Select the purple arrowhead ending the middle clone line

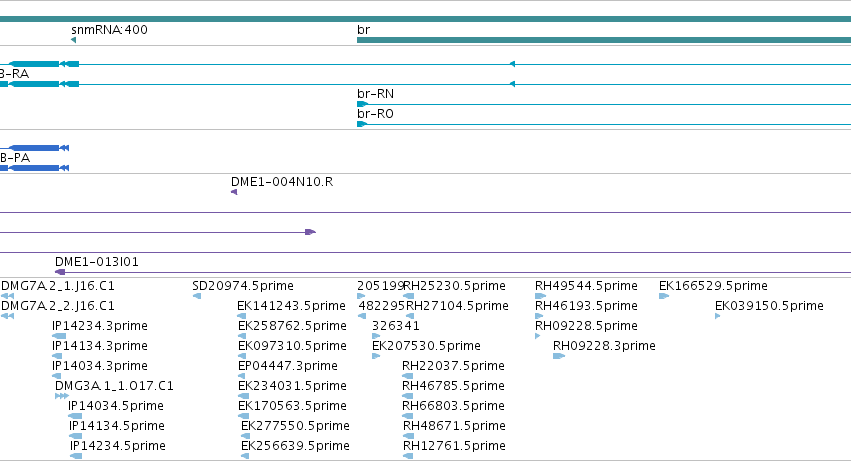310,232
